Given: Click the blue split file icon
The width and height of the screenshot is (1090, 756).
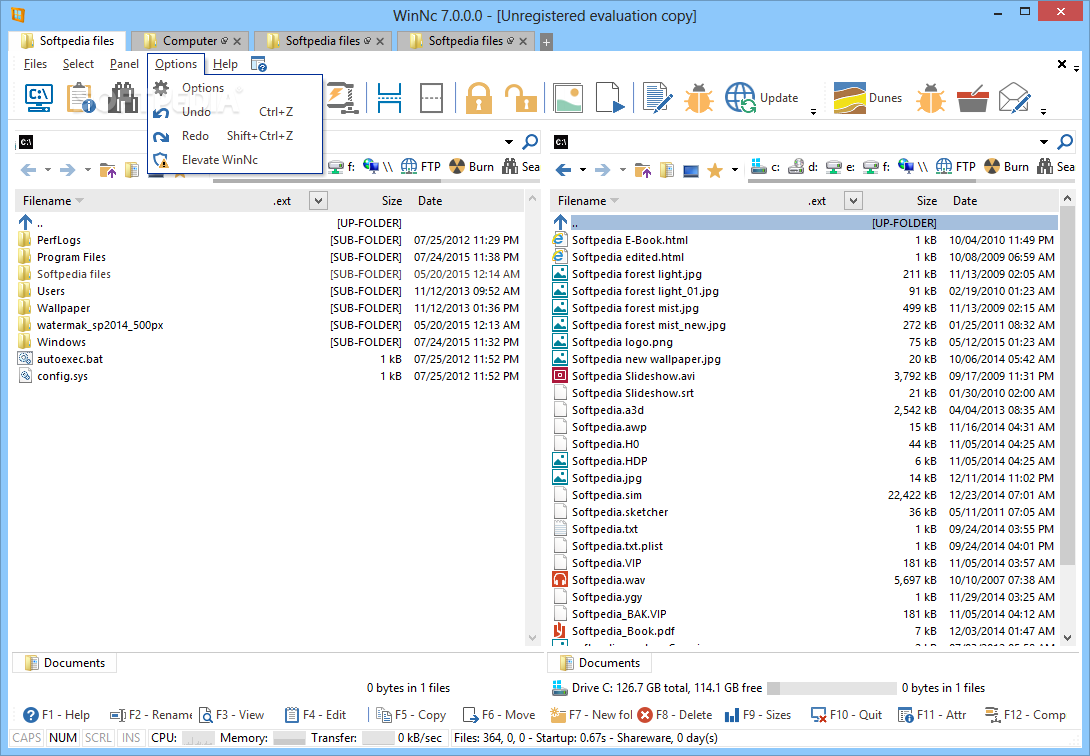Looking at the screenshot, I should (389, 98).
